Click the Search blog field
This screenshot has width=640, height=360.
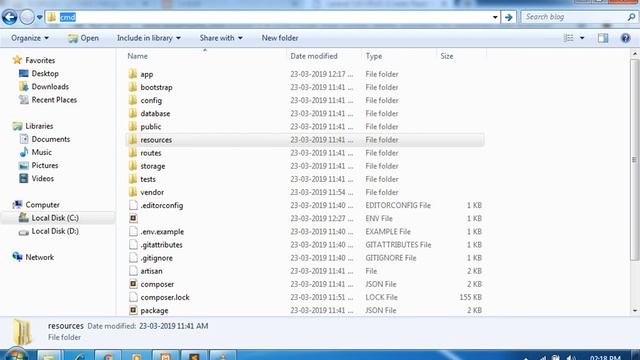(574, 17)
